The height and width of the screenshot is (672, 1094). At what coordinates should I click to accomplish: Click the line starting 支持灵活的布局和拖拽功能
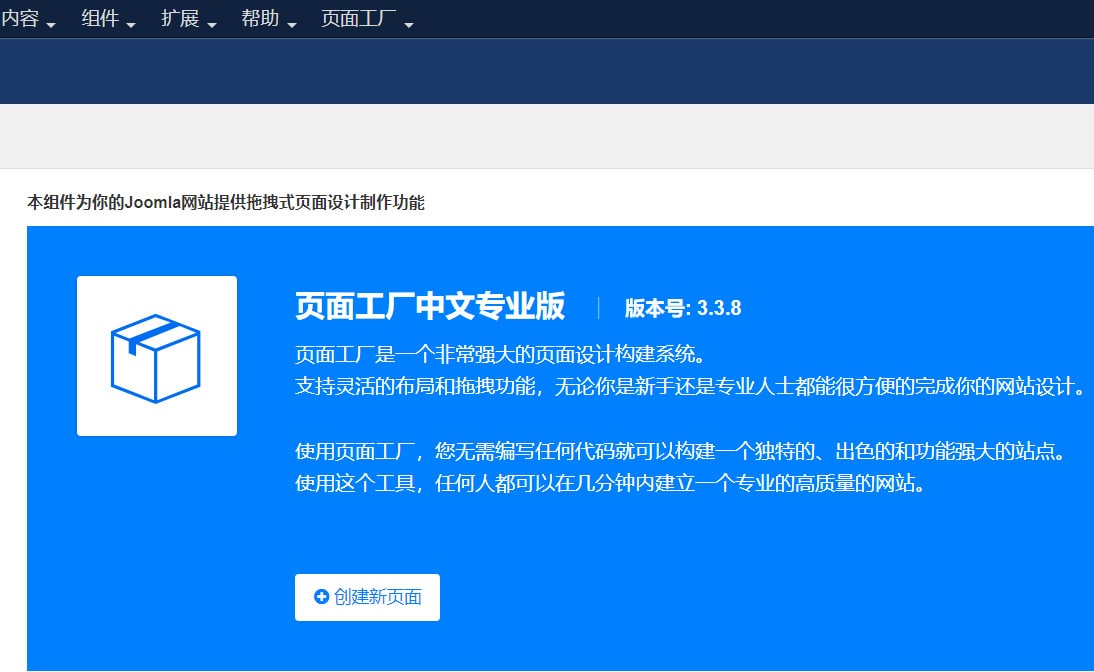[691, 386]
